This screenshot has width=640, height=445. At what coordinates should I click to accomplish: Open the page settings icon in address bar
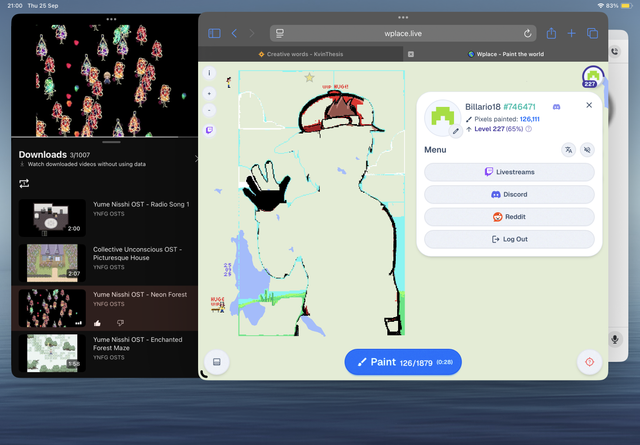(x=280, y=33)
